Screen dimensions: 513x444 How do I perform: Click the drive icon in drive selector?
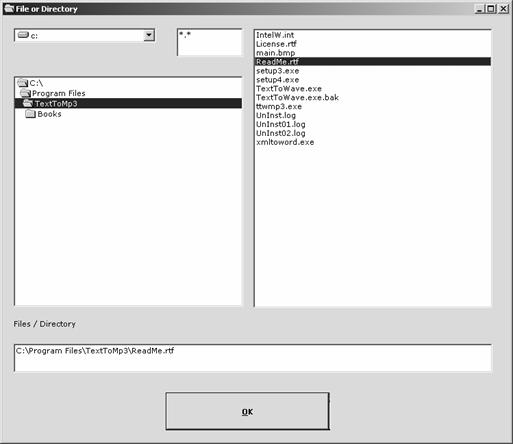coord(23,35)
